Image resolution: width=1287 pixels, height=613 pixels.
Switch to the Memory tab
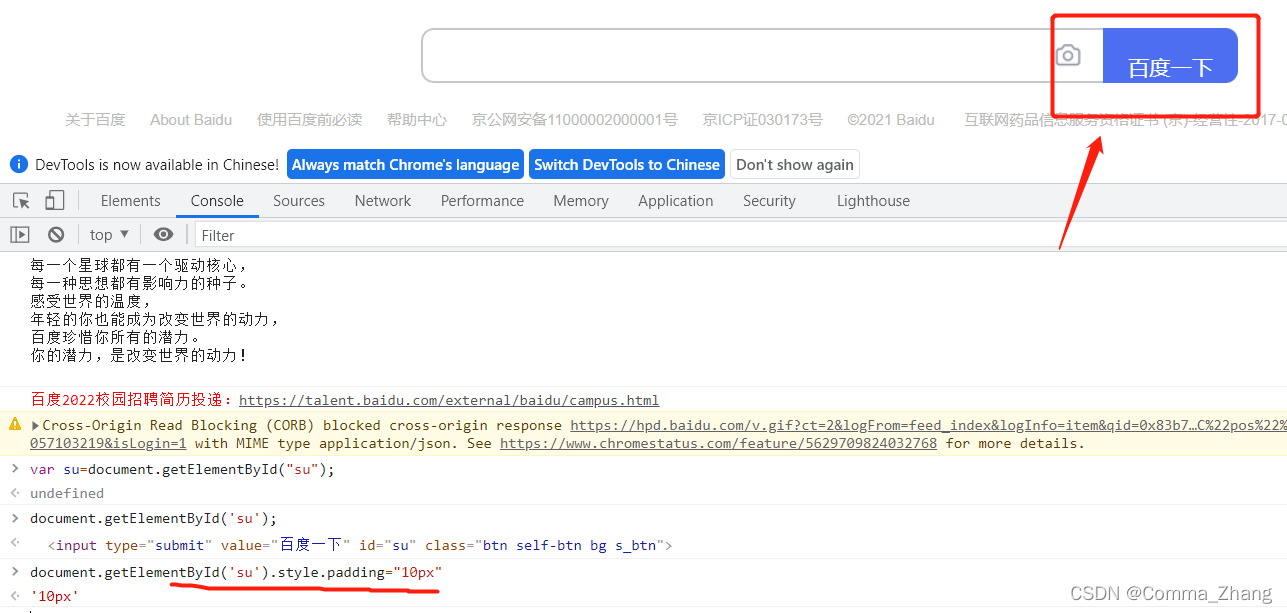(x=581, y=200)
